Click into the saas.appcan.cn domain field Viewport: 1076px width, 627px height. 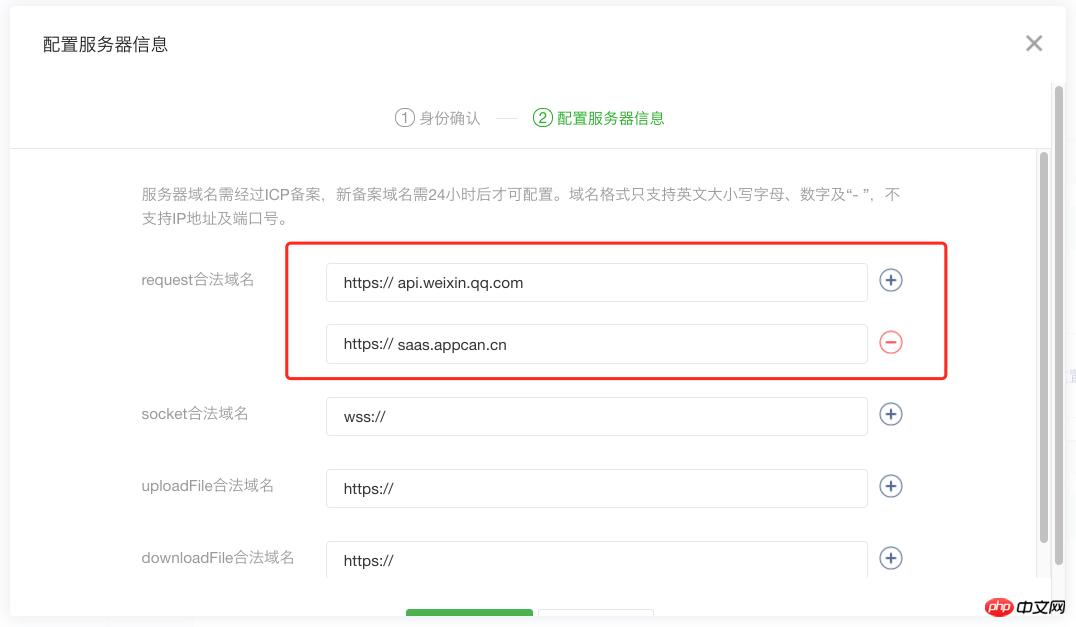pyautogui.click(x=596, y=344)
